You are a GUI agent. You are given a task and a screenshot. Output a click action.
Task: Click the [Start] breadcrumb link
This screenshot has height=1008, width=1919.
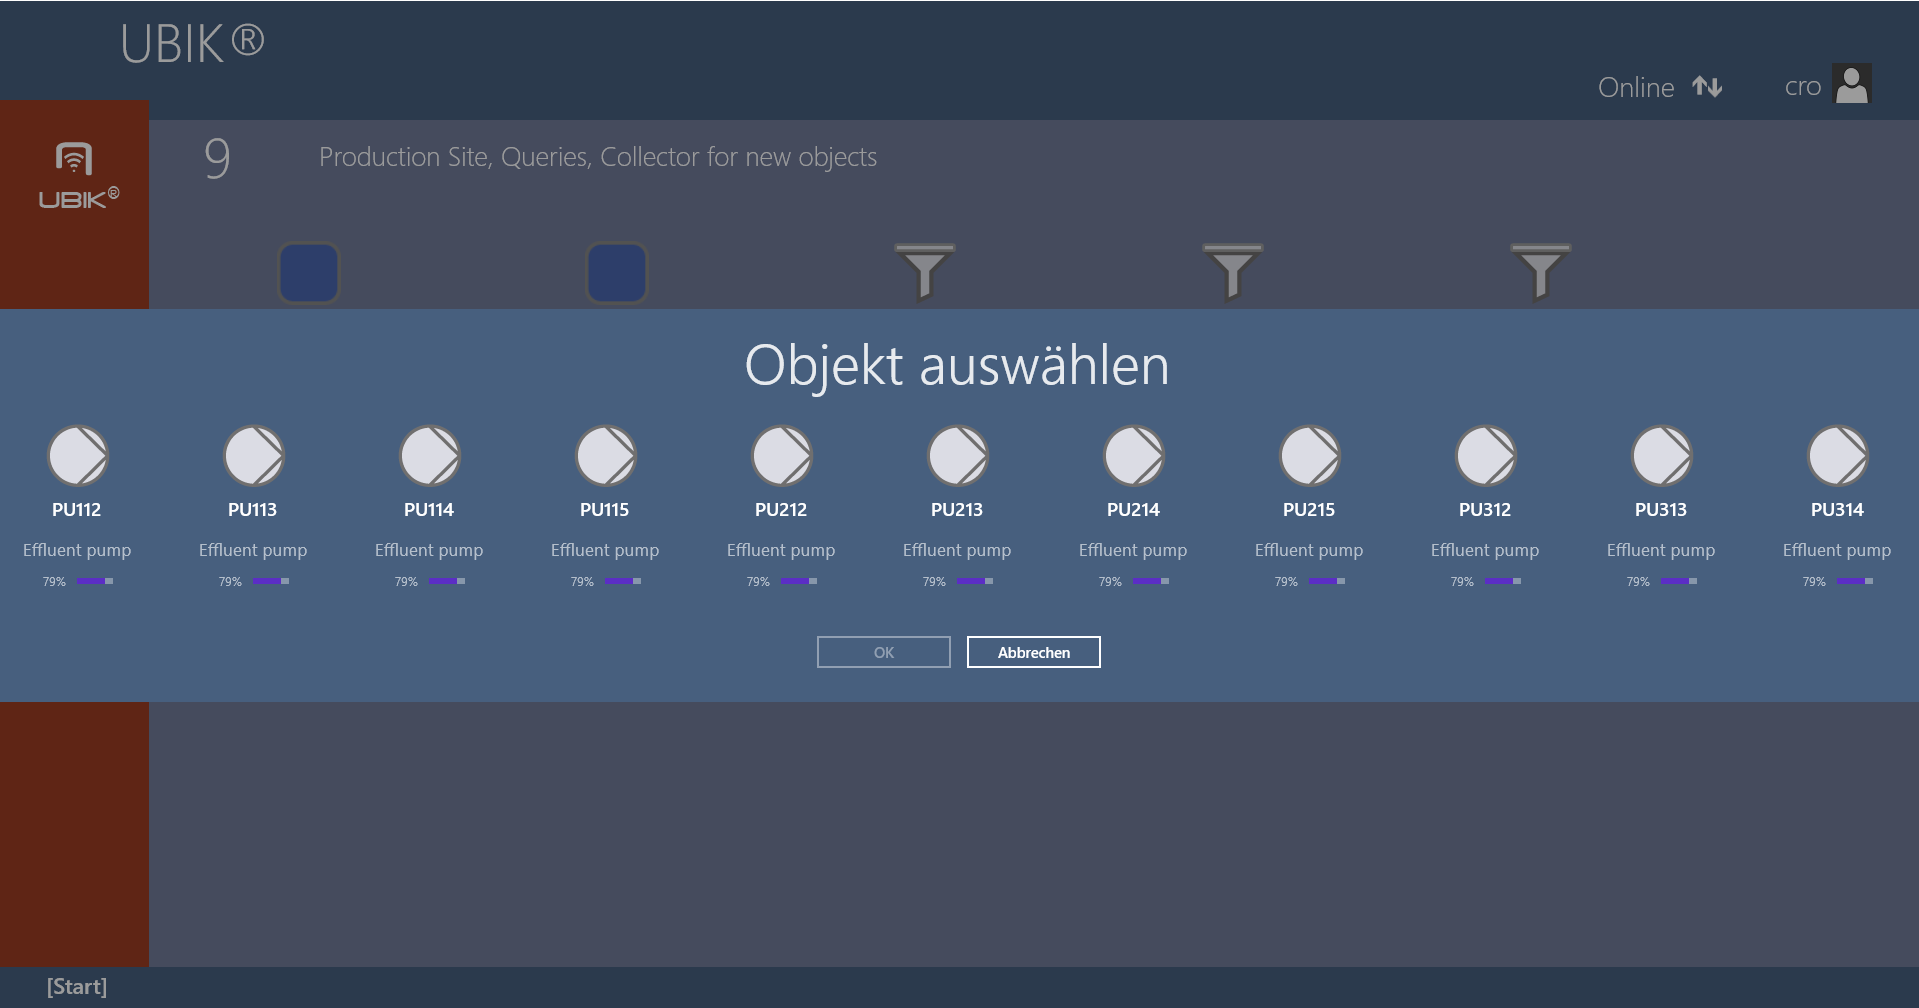(x=77, y=987)
